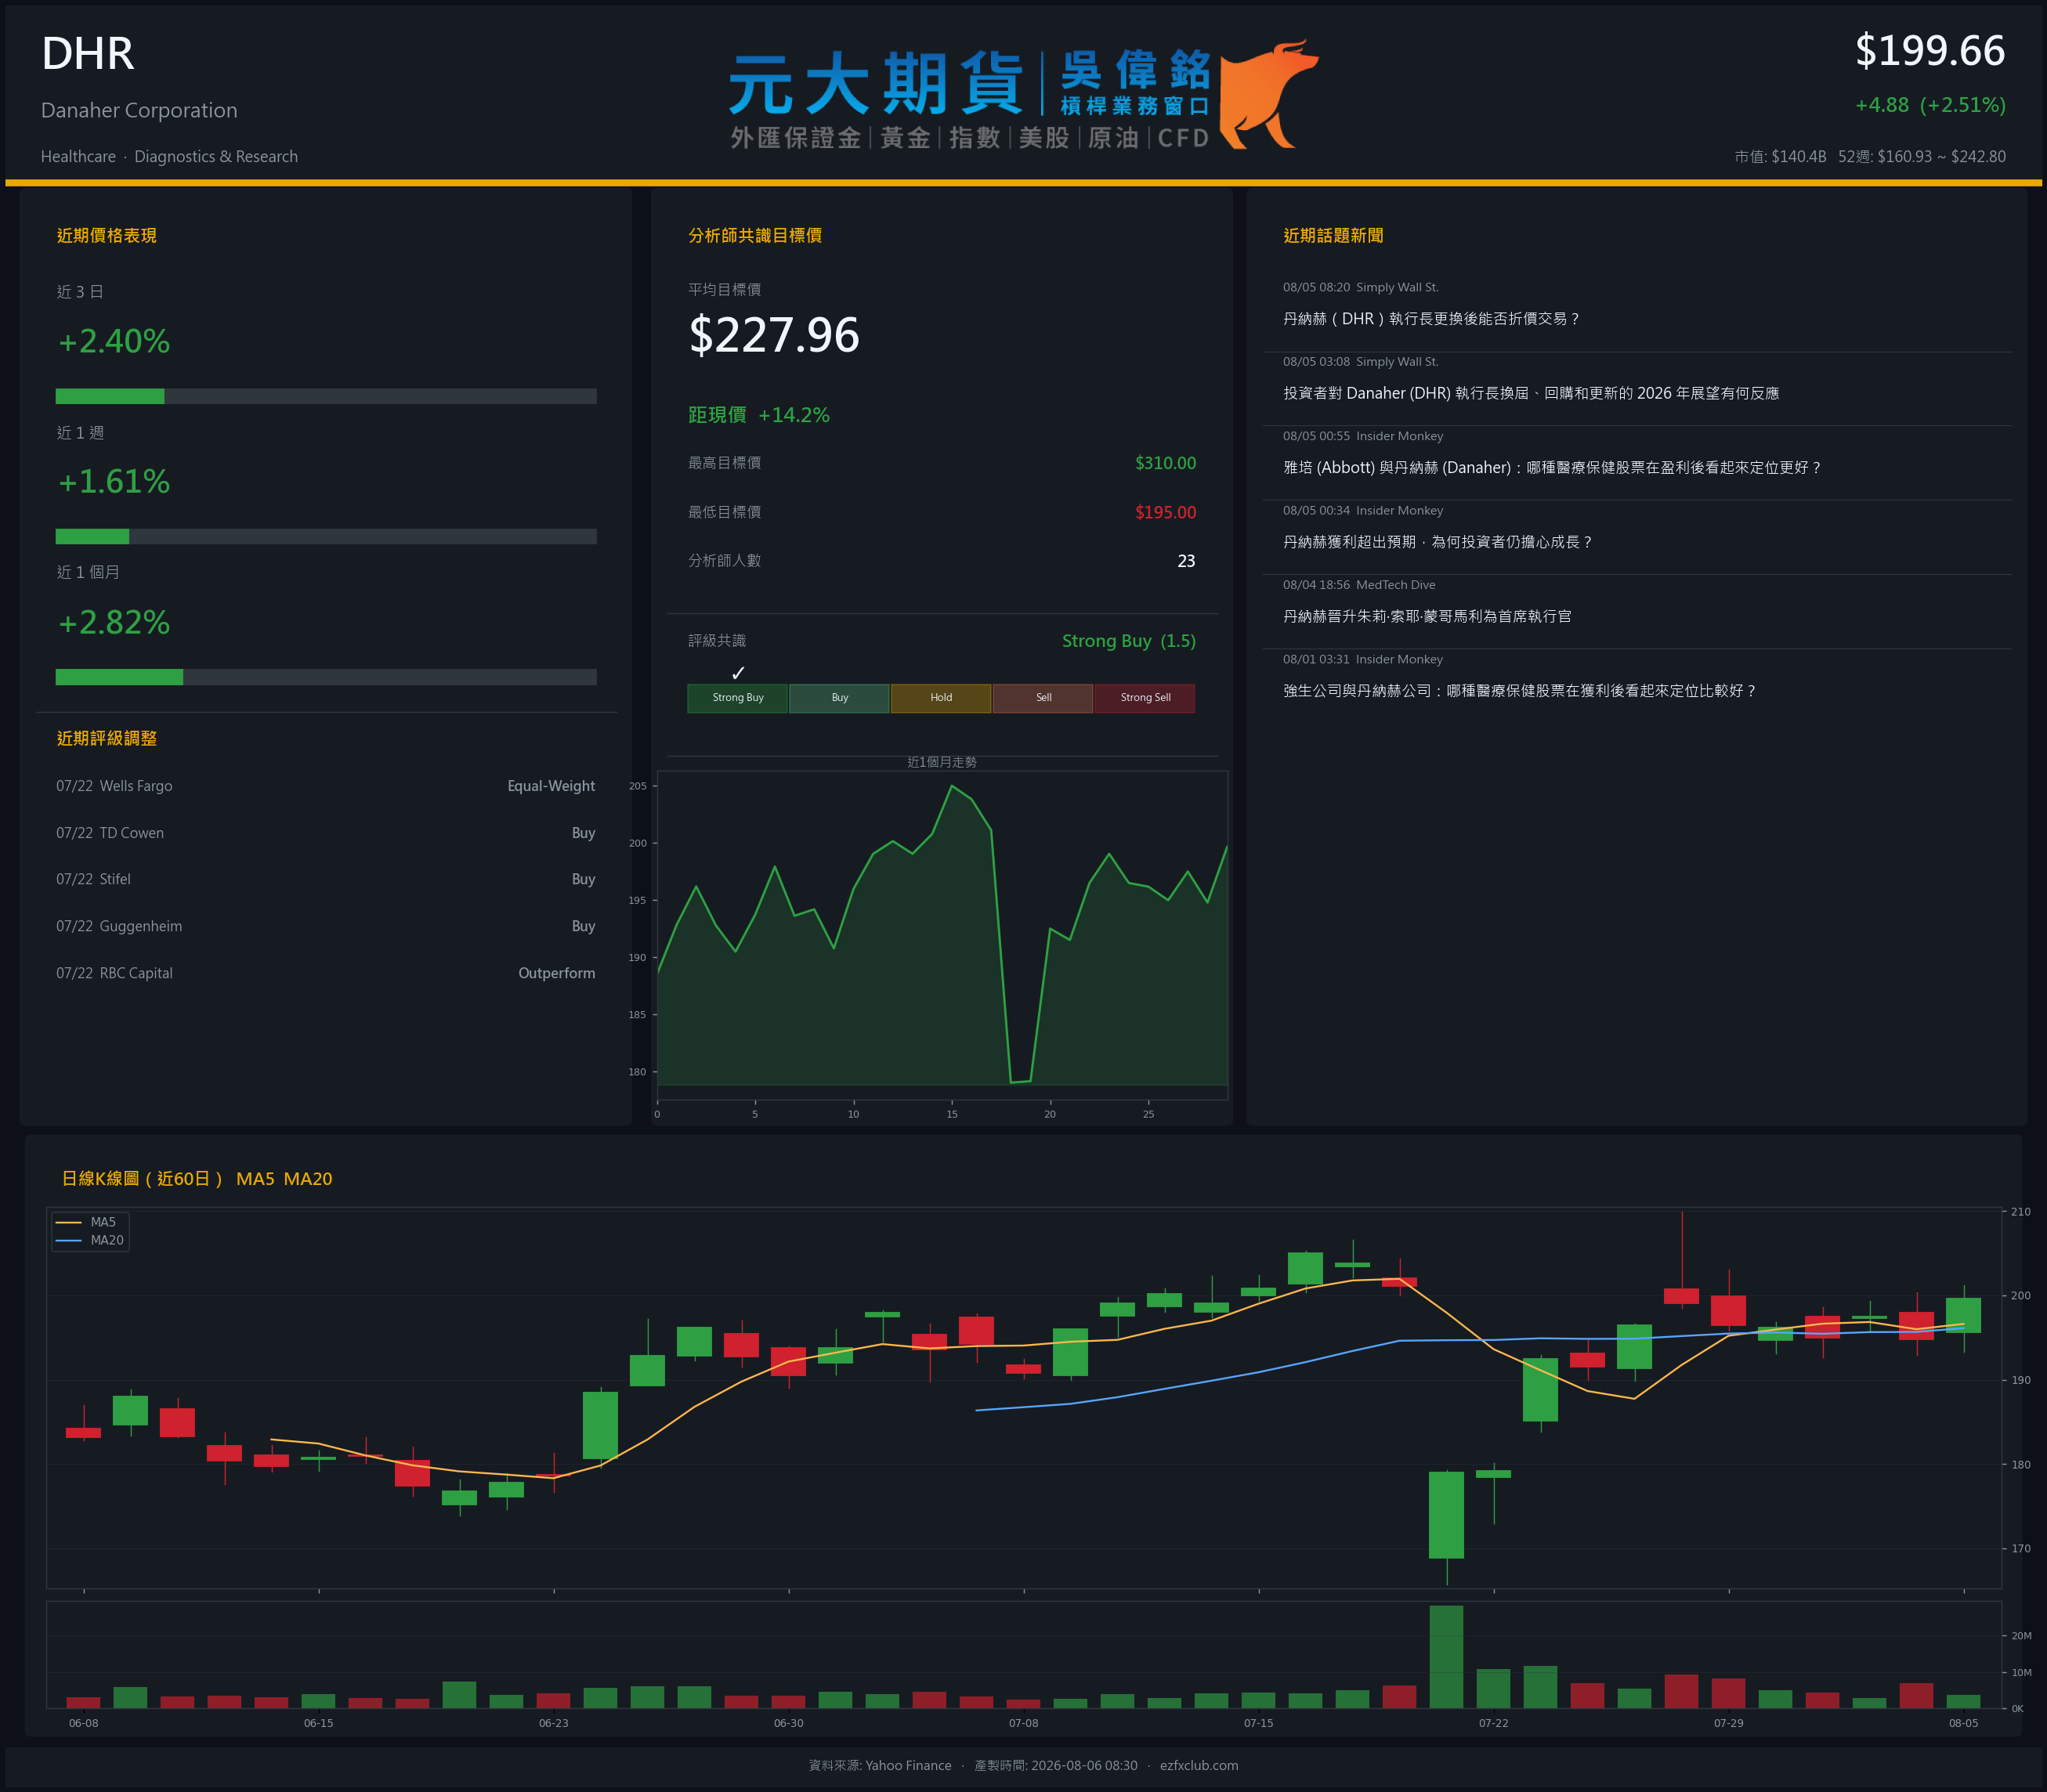Click the +2.40% three-day return
Viewport: 2047px width, 1792px height.
tap(114, 342)
